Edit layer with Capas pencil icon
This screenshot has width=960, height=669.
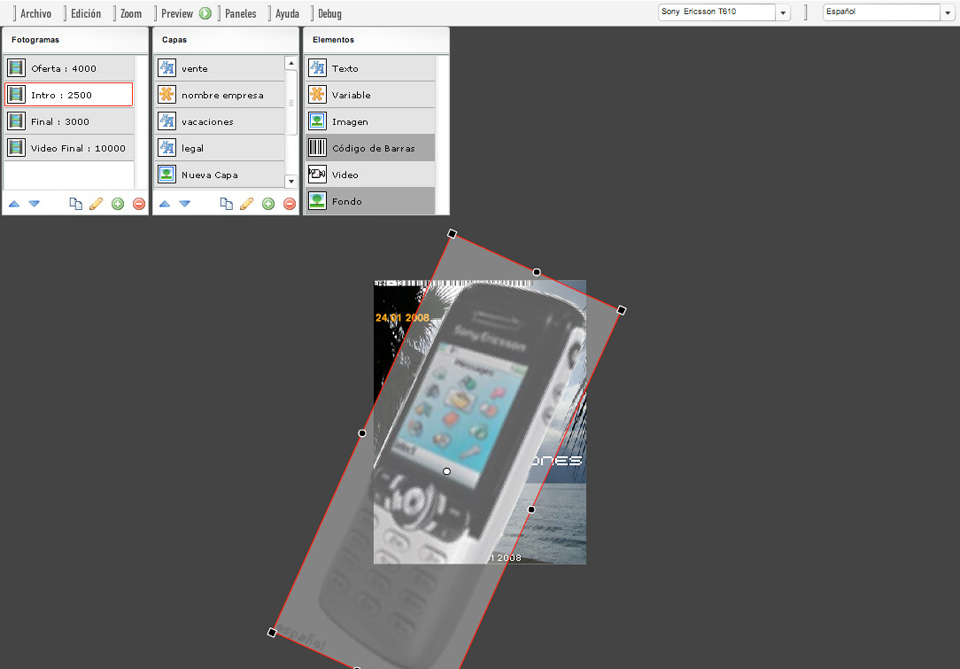247,204
